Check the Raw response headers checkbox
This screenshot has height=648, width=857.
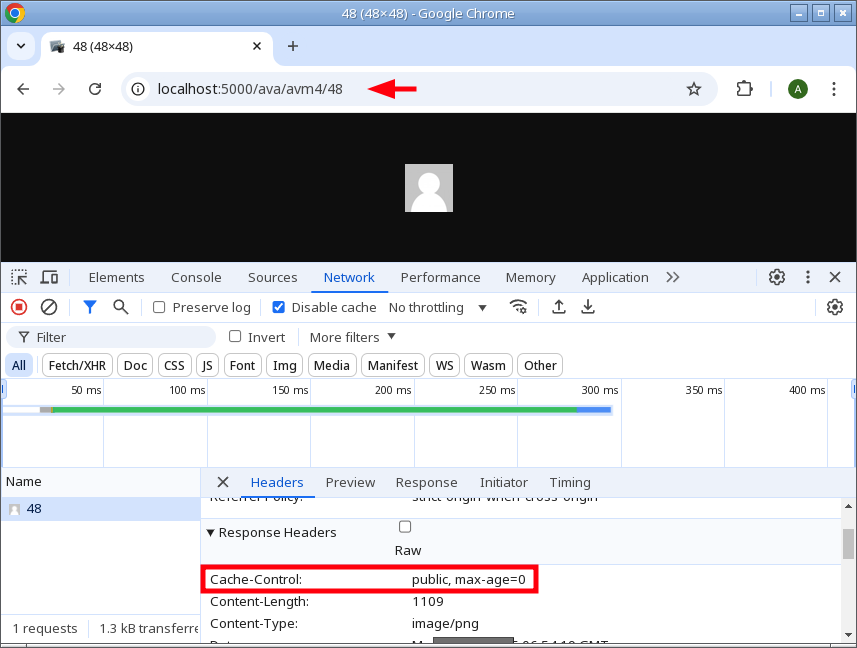[x=405, y=527]
